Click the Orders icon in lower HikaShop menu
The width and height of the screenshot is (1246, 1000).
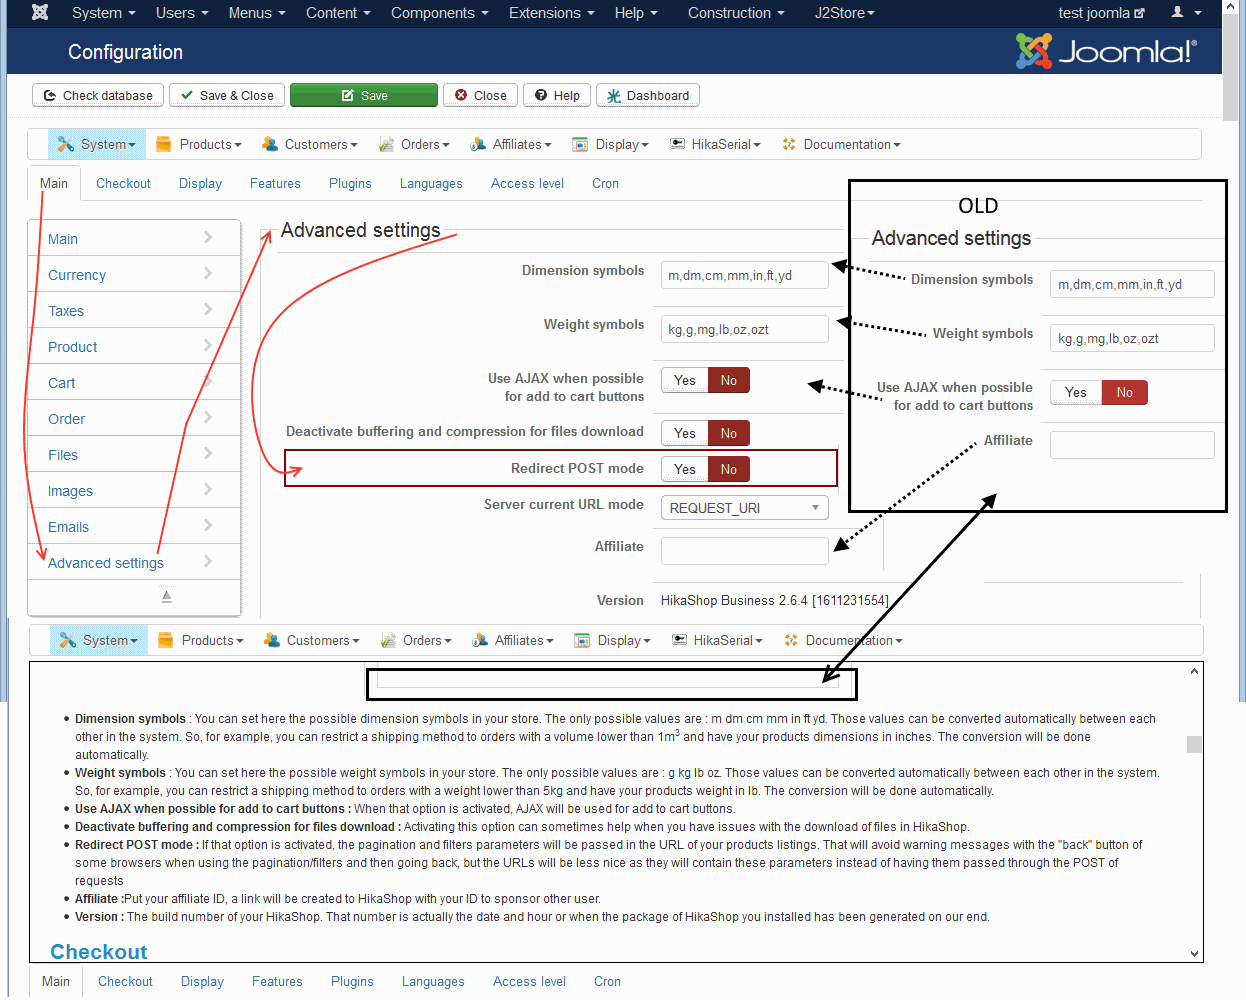388,640
